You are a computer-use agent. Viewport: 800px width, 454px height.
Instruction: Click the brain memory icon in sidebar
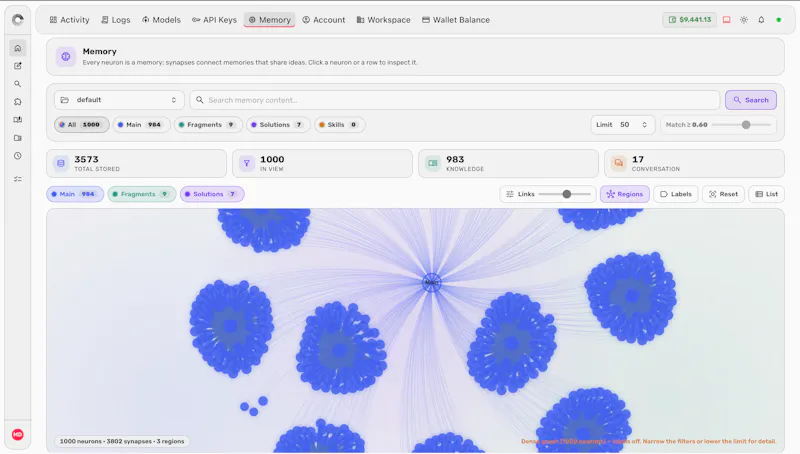click(18, 102)
